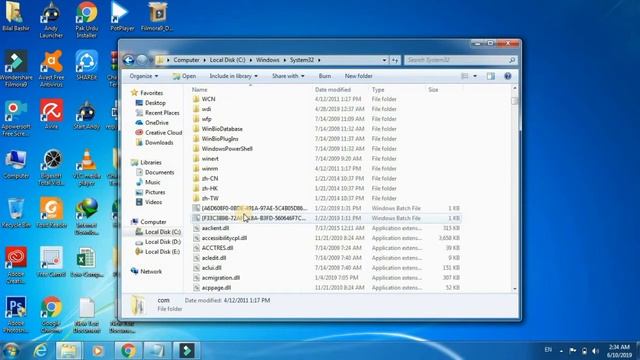Create a New folder
The width and height of the screenshot is (640, 360).
(358, 76)
